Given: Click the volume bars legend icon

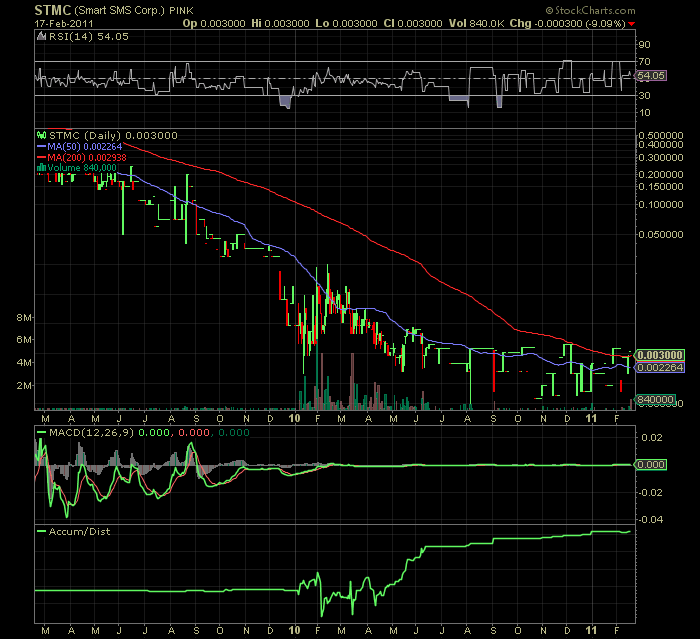Looking at the screenshot, I should 40,167.
